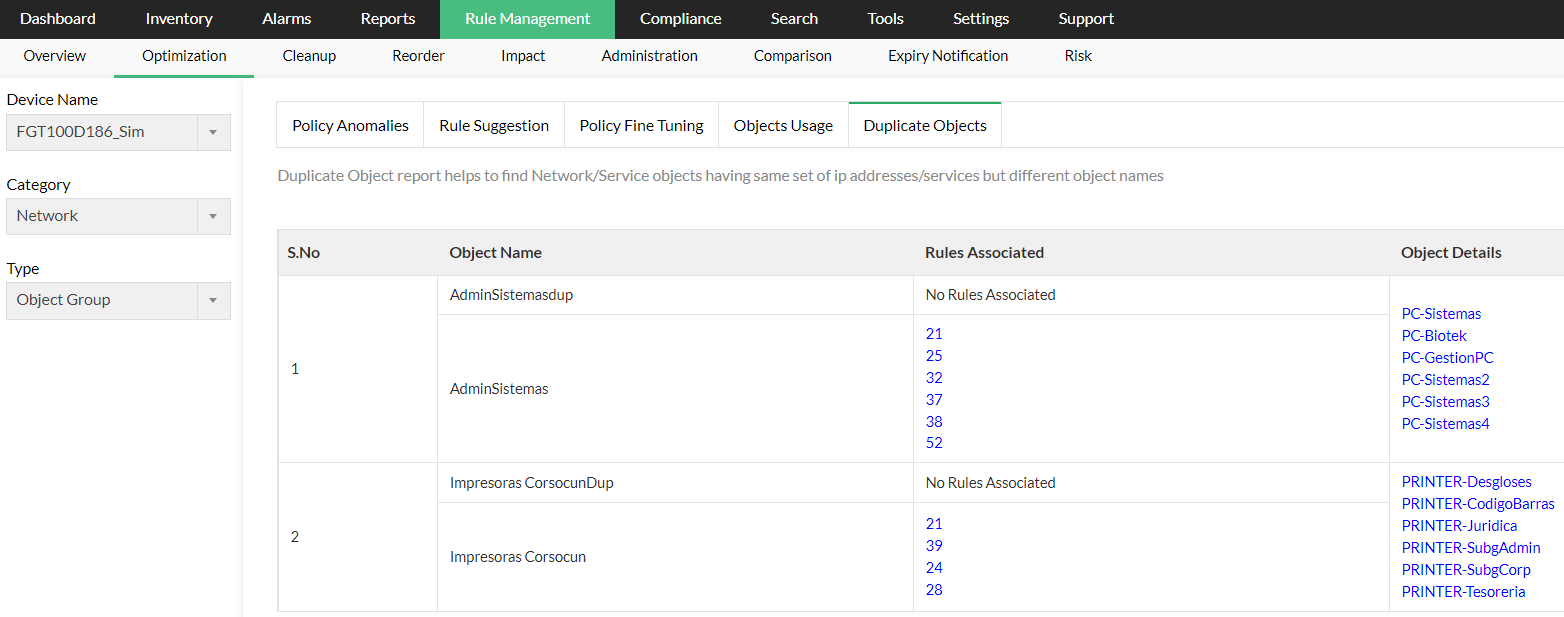Click PC-Sistemas4 object link
The image size is (1564, 617).
(1445, 424)
